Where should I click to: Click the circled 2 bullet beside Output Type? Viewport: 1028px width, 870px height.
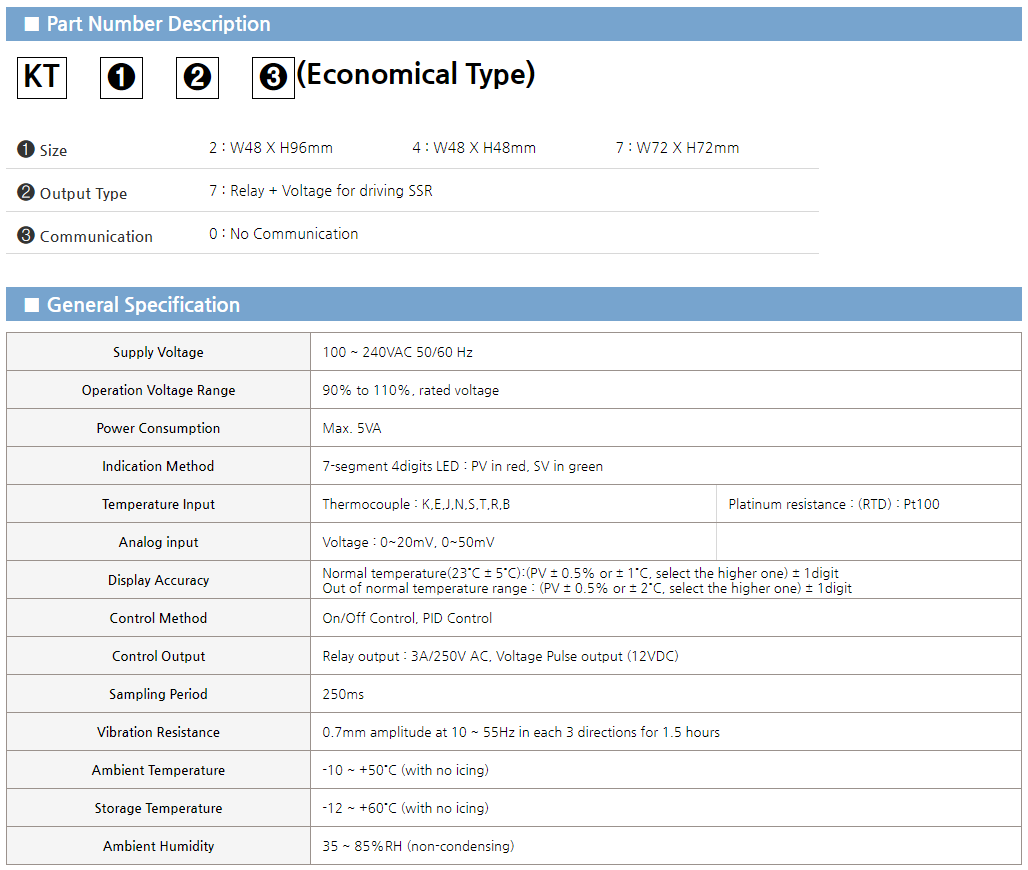click(26, 192)
